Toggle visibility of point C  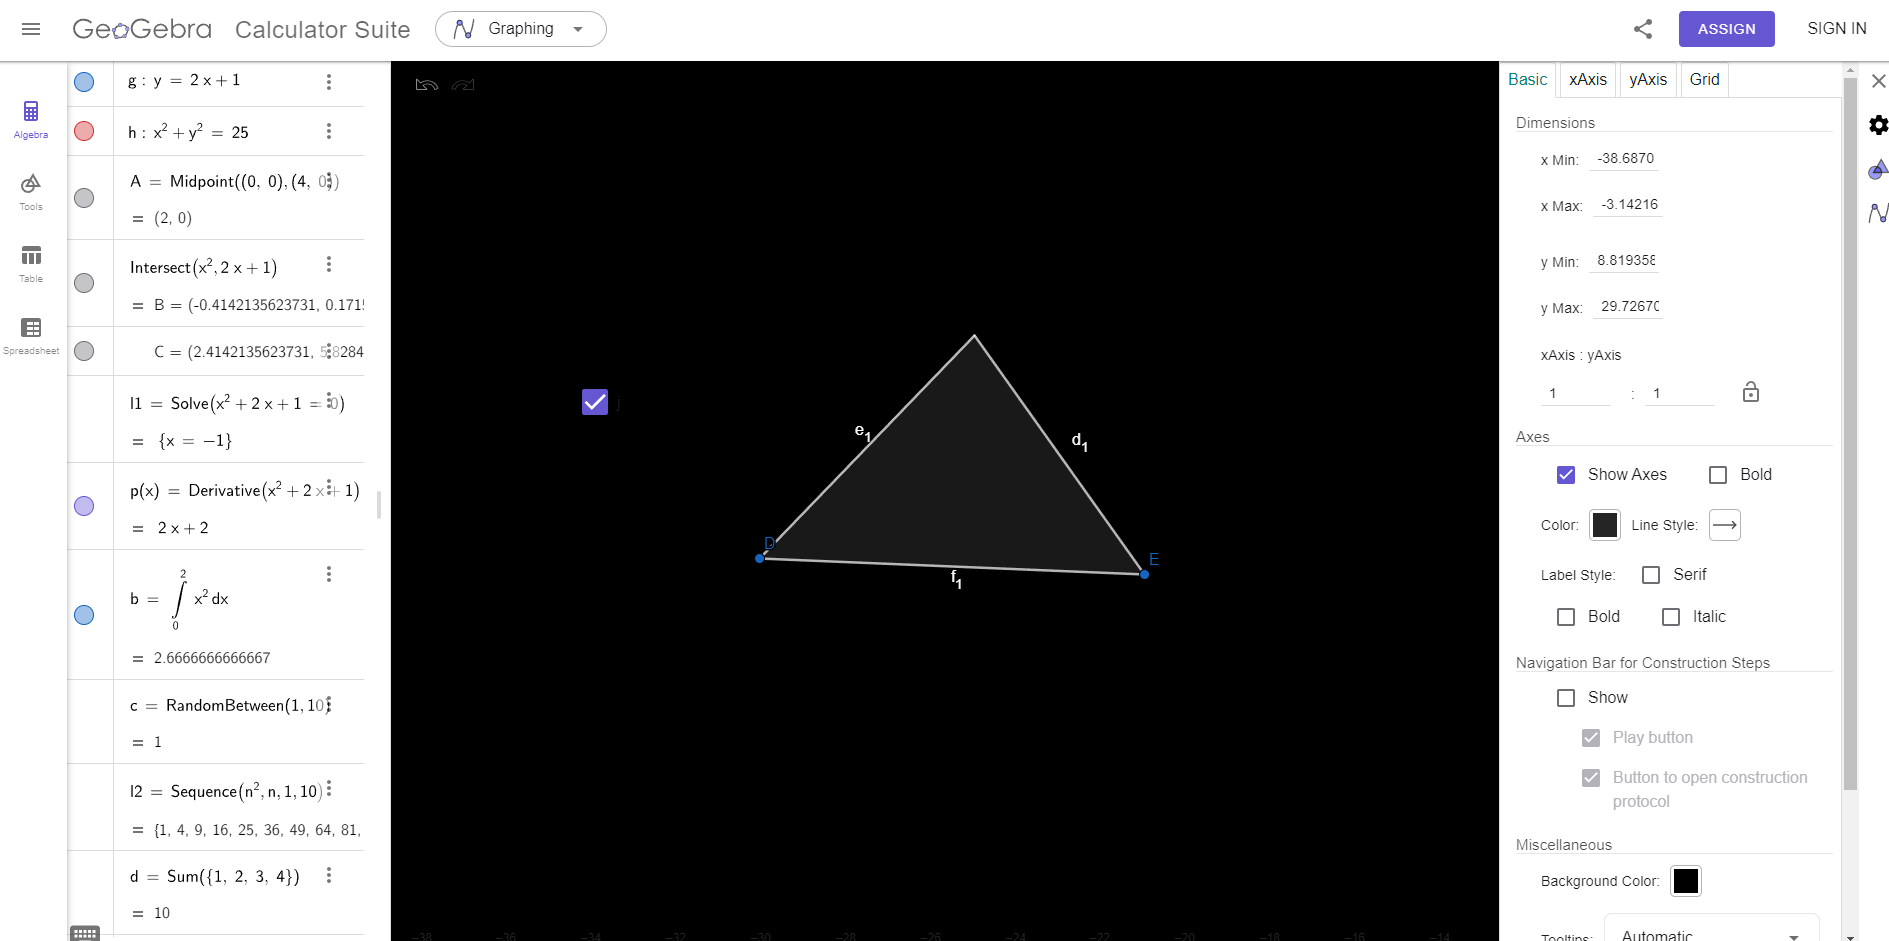click(x=84, y=351)
